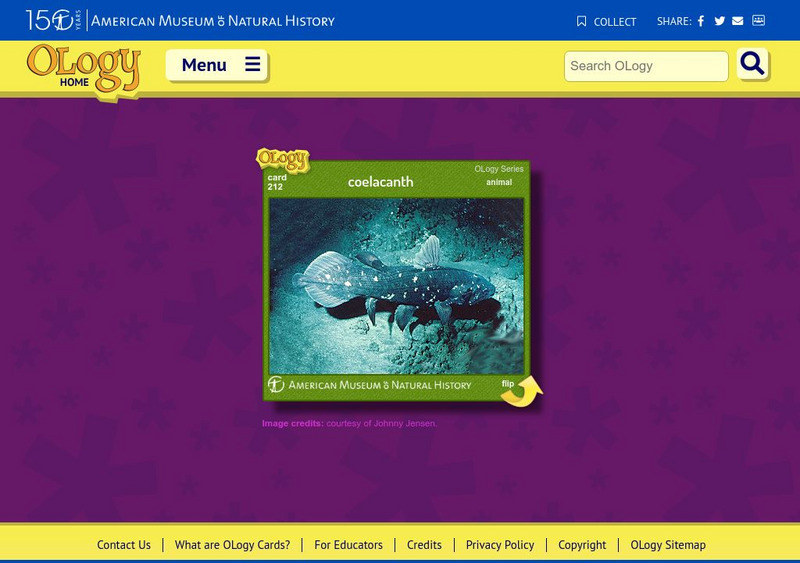The image size is (800, 563).
Task: Open the Menu button
Action: (217, 65)
